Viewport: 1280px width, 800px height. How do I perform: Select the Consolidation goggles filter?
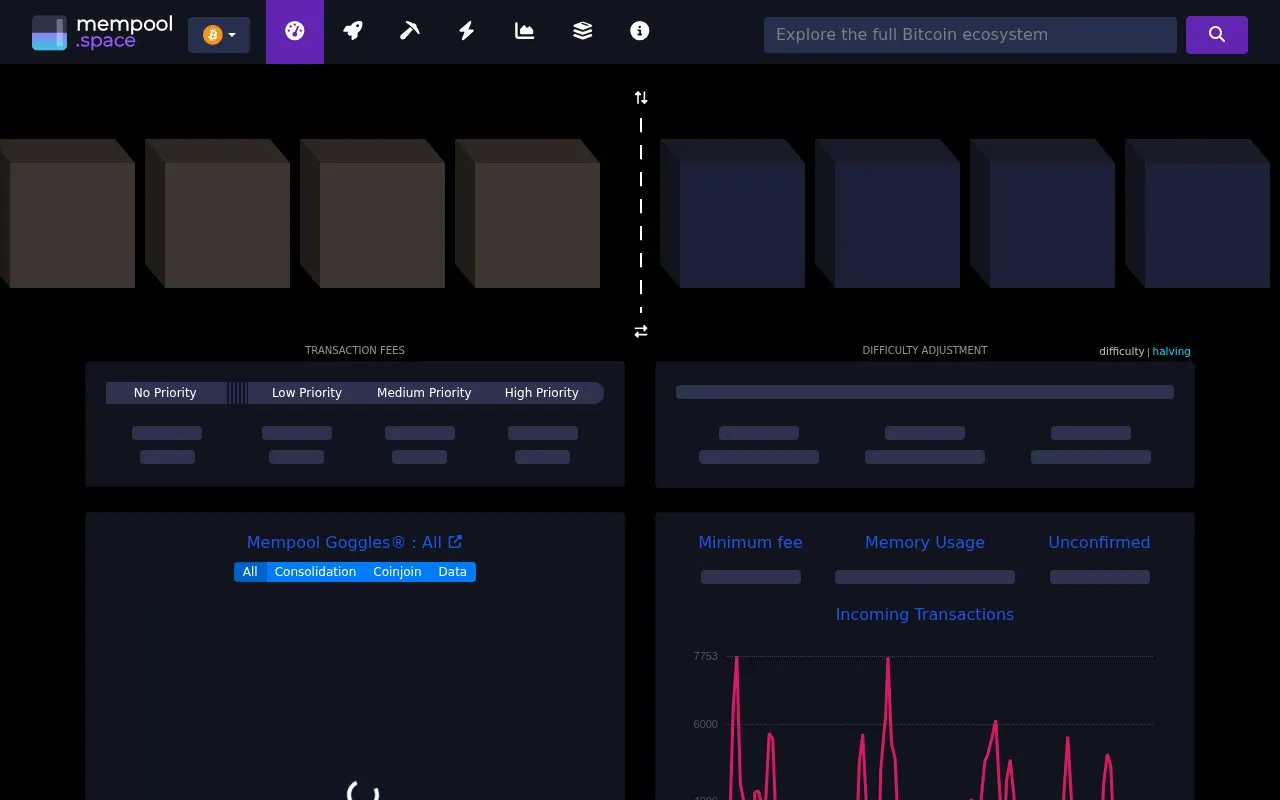point(315,572)
